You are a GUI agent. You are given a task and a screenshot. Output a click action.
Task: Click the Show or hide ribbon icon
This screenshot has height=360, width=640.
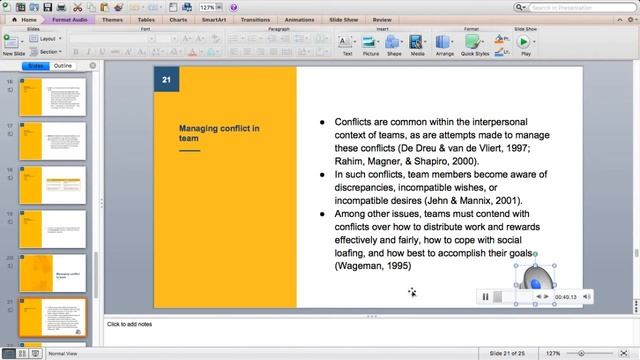click(173, 7)
